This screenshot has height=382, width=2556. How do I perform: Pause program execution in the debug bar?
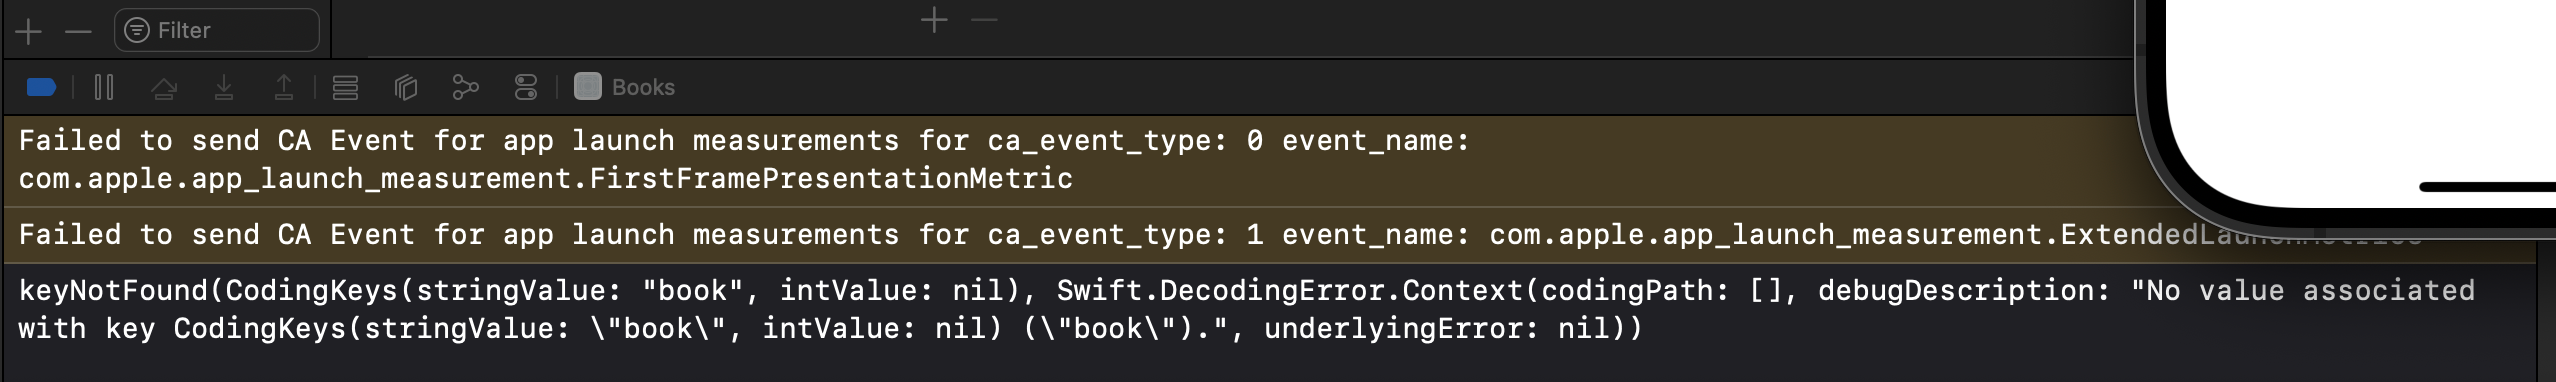[x=104, y=88]
